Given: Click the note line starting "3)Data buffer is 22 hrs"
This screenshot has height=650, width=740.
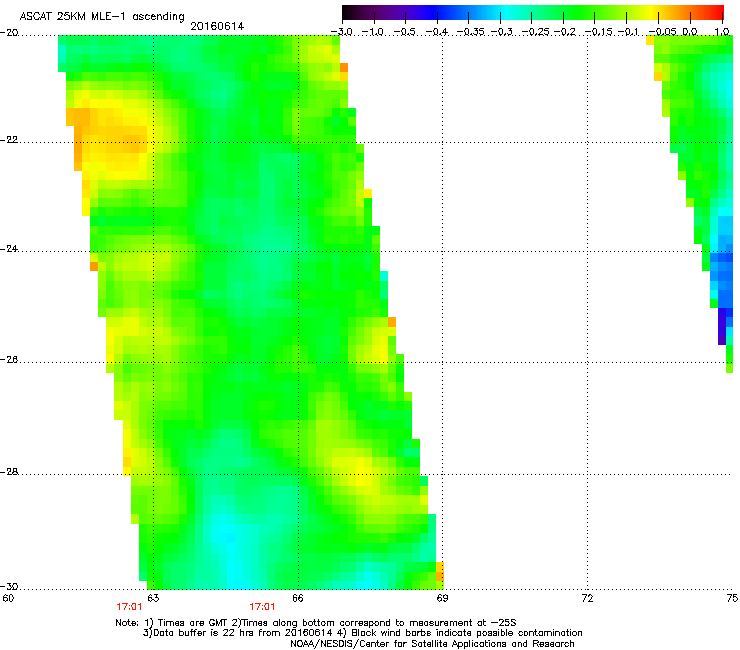Looking at the screenshot, I should click(362, 633).
